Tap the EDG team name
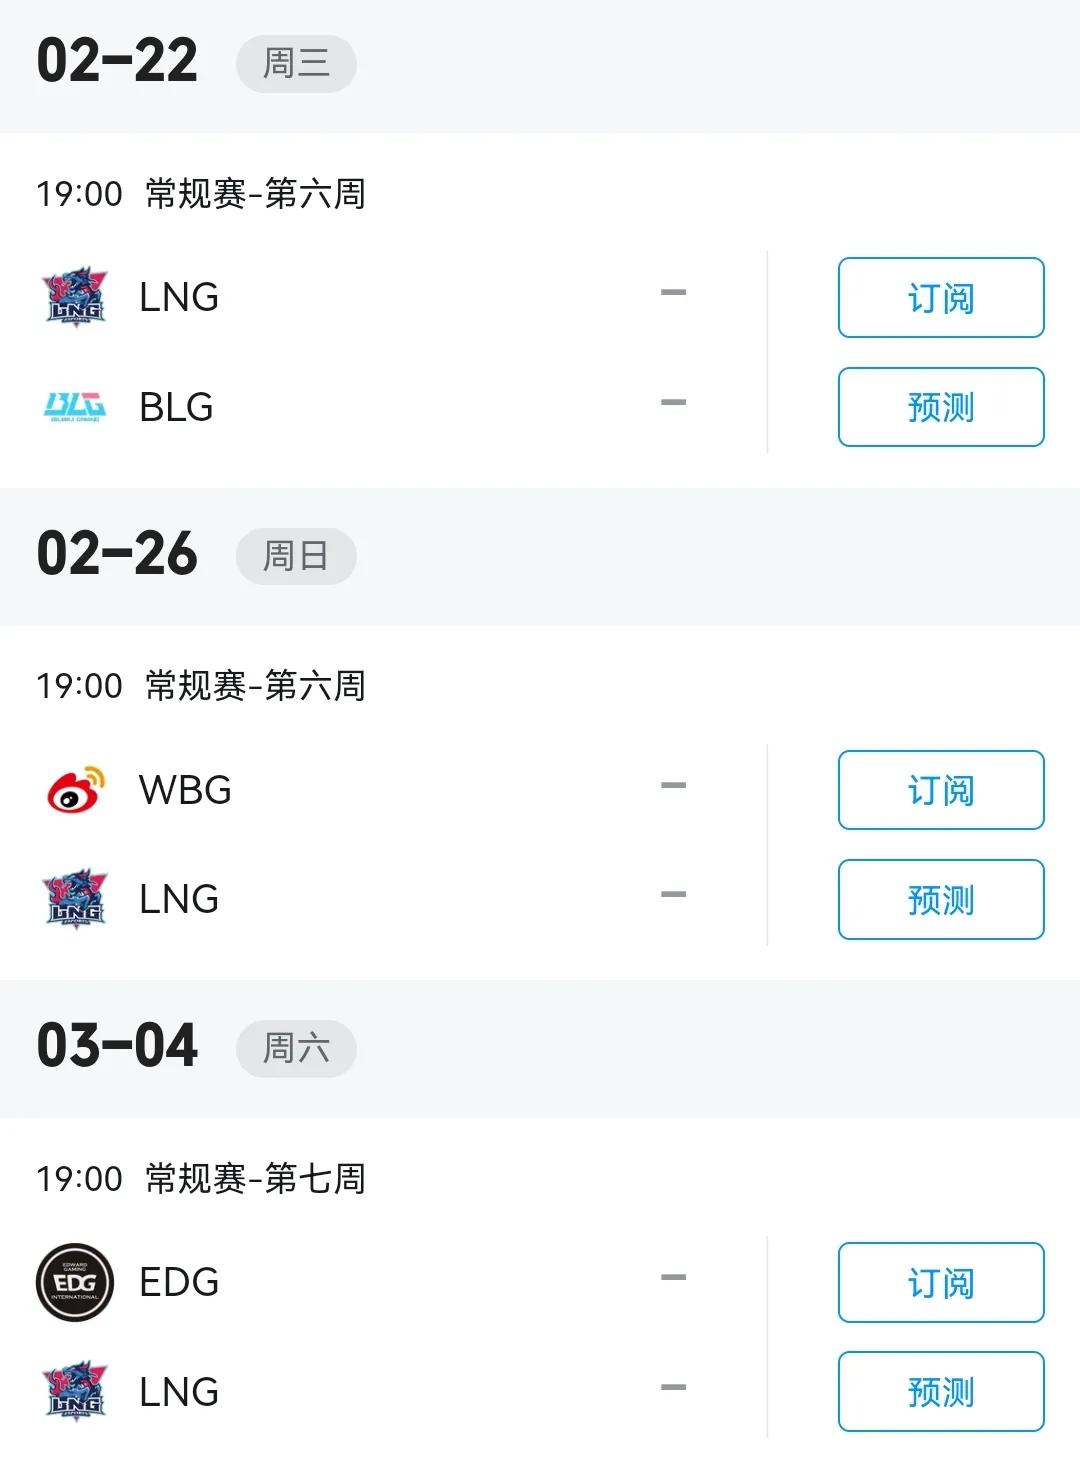The height and width of the screenshot is (1472, 1080). [x=179, y=1282]
